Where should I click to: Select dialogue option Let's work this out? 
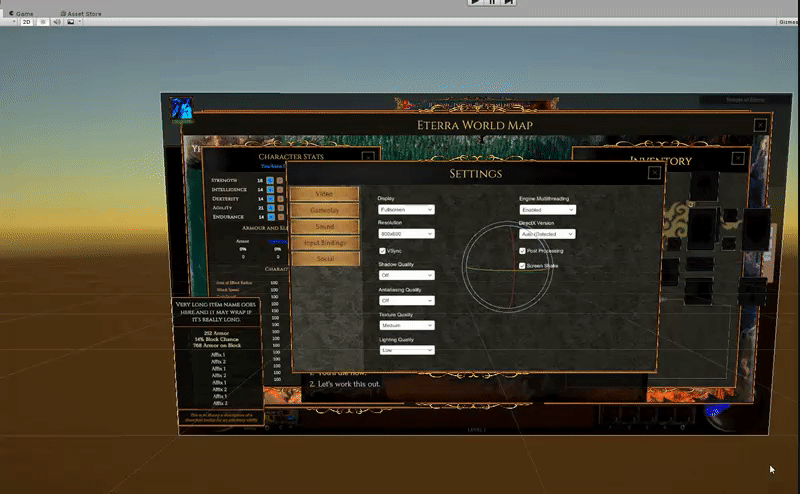[345, 384]
